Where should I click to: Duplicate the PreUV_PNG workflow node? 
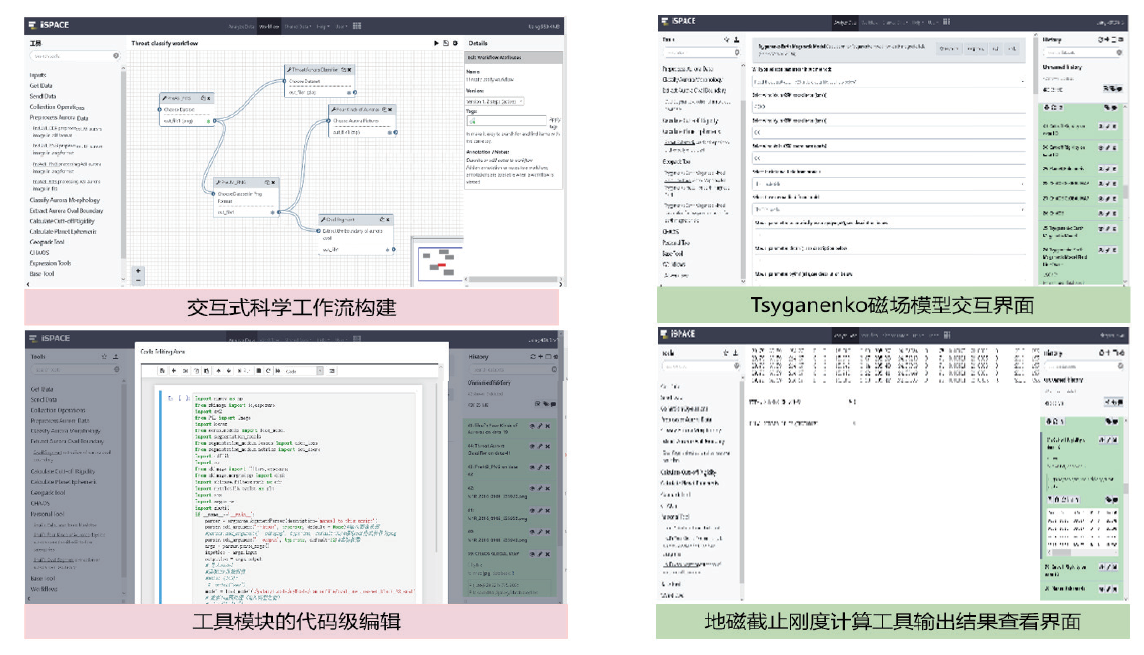(x=267, y=182)
